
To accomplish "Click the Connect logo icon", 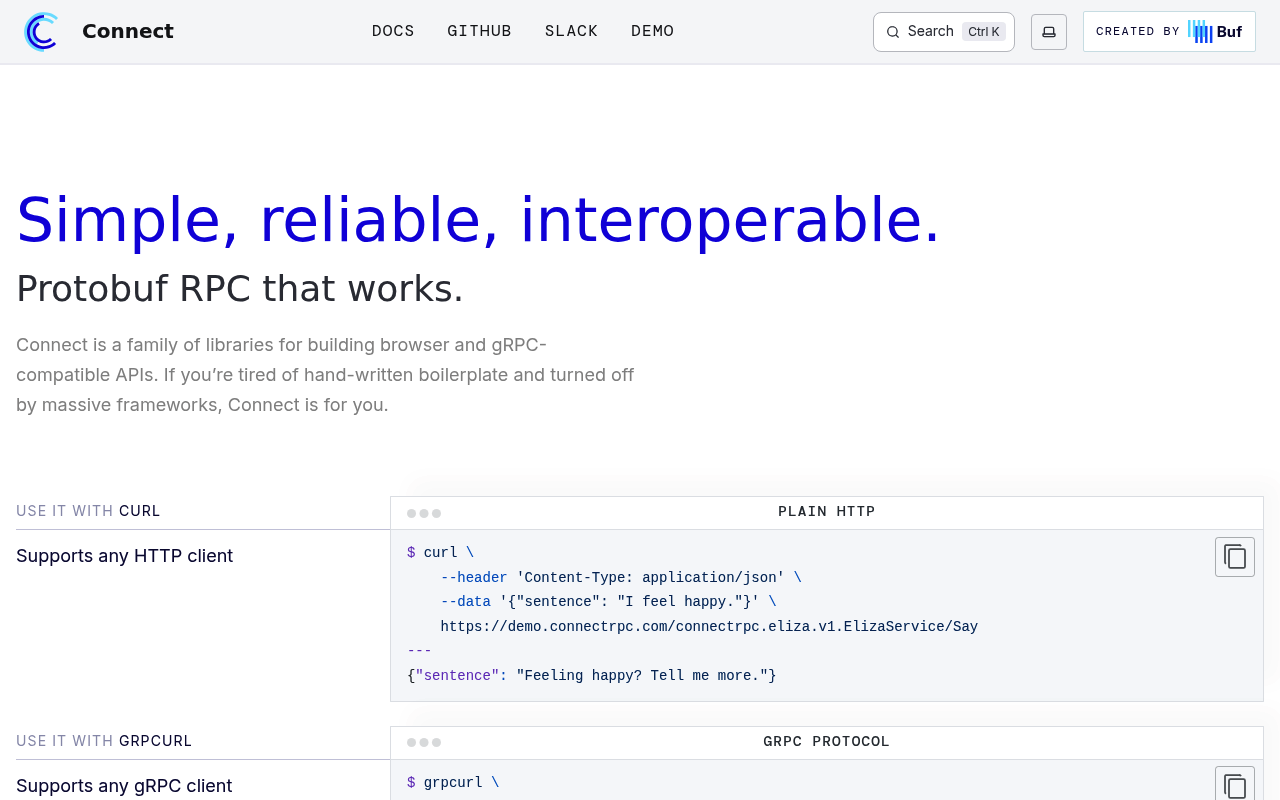I will [x=41, y=32].
